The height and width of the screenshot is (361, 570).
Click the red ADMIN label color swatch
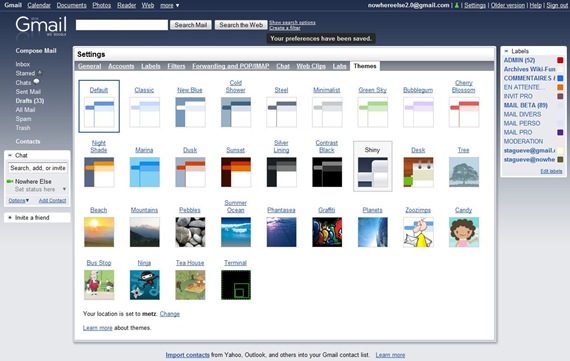pyautogui.click(x=560, y=60)
